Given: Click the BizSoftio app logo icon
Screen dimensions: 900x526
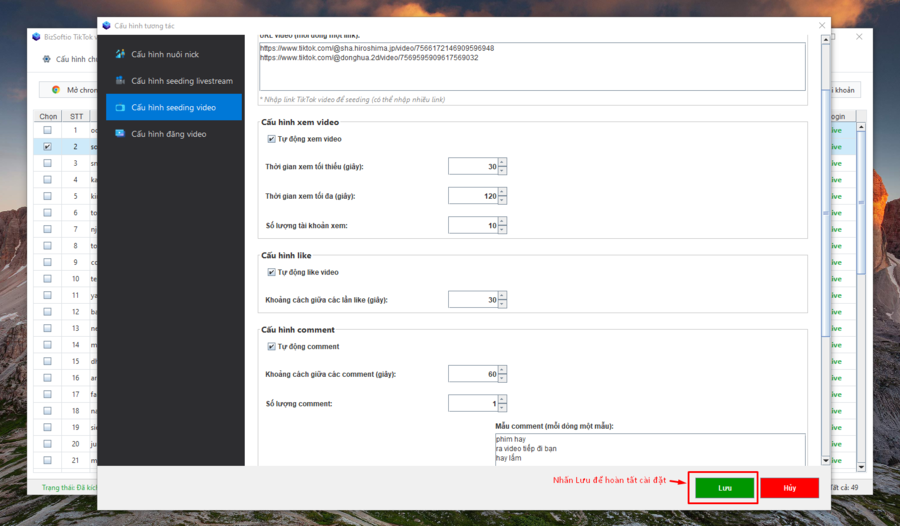Looking at the screenshot, I should click(38, 36).
